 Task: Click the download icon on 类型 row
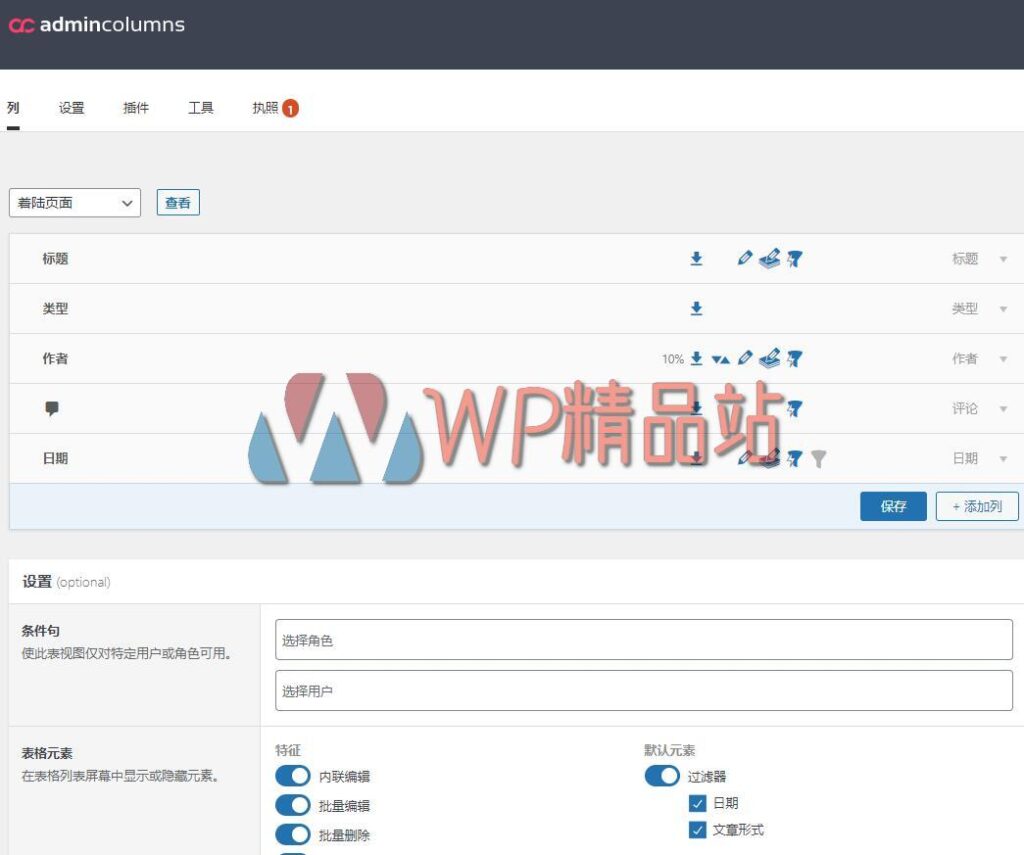pos(696,308)
